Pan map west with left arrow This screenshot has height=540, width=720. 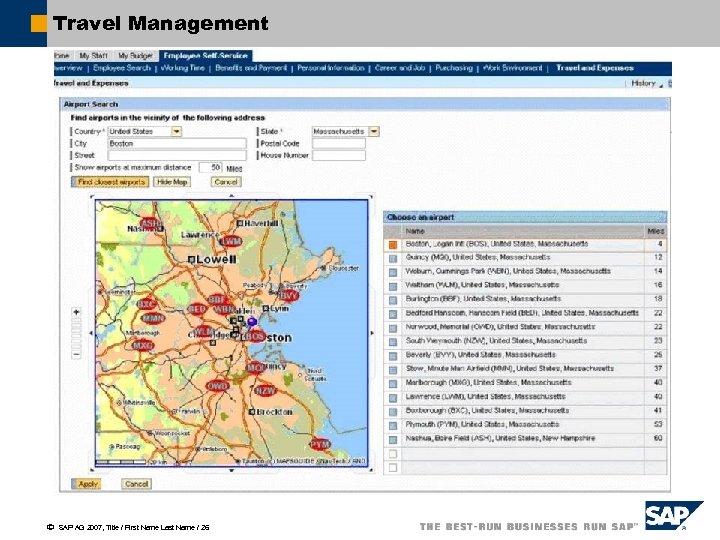[90, 333]
